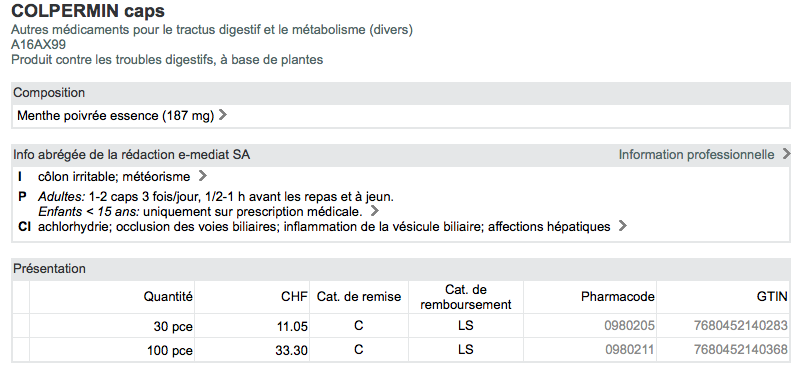Click the chevron beside Information professionnelle
Screen dimensions: 797x373
786,153
